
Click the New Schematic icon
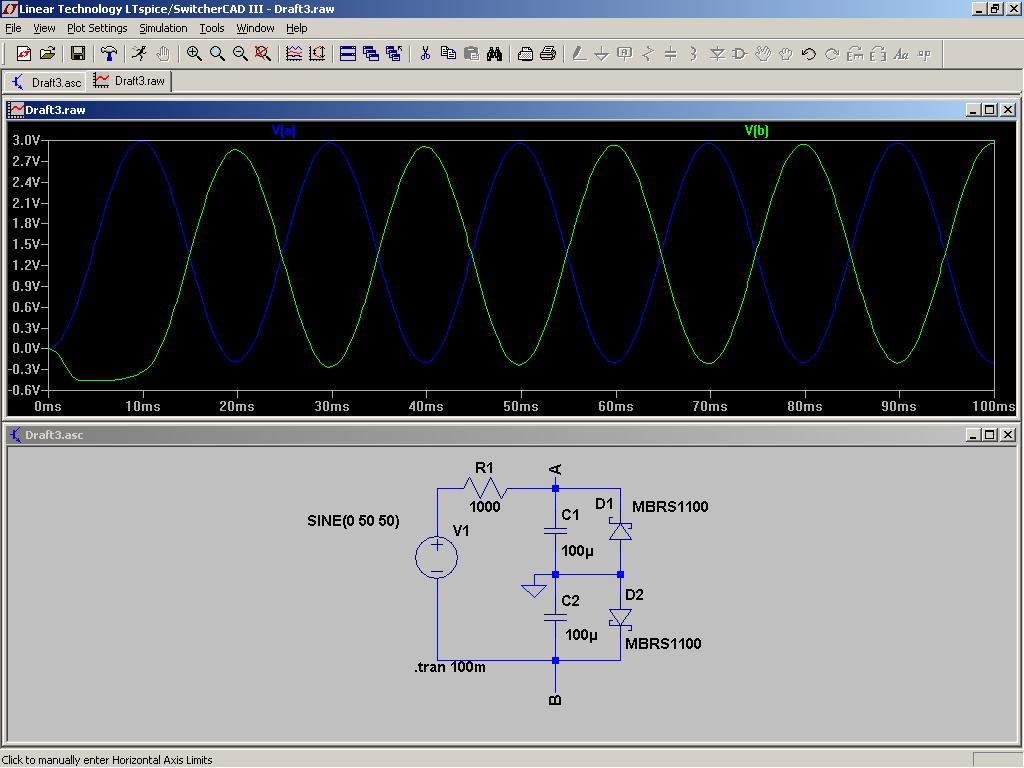tap(23, 54)
